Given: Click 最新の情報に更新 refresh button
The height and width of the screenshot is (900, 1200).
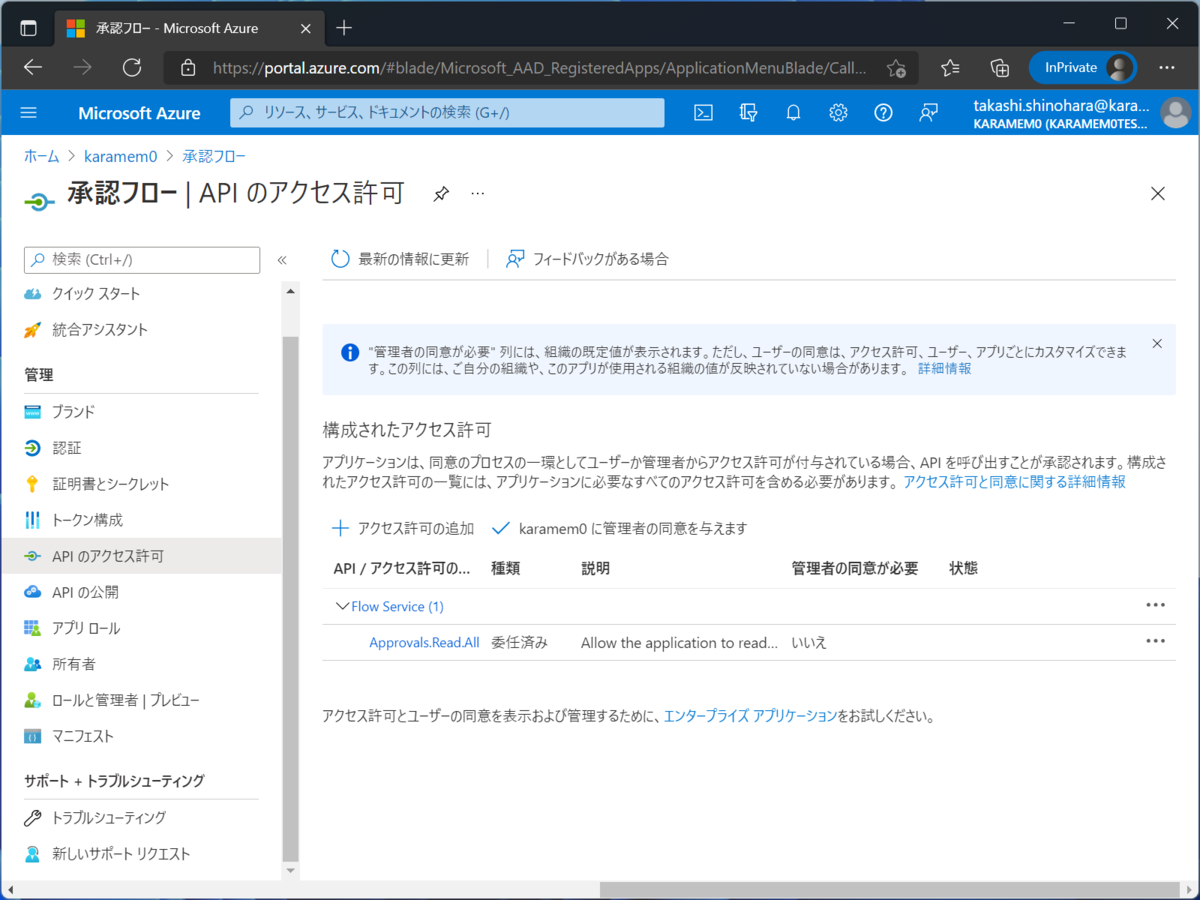Looking at the screenshot, I should [x=400, y=259].
